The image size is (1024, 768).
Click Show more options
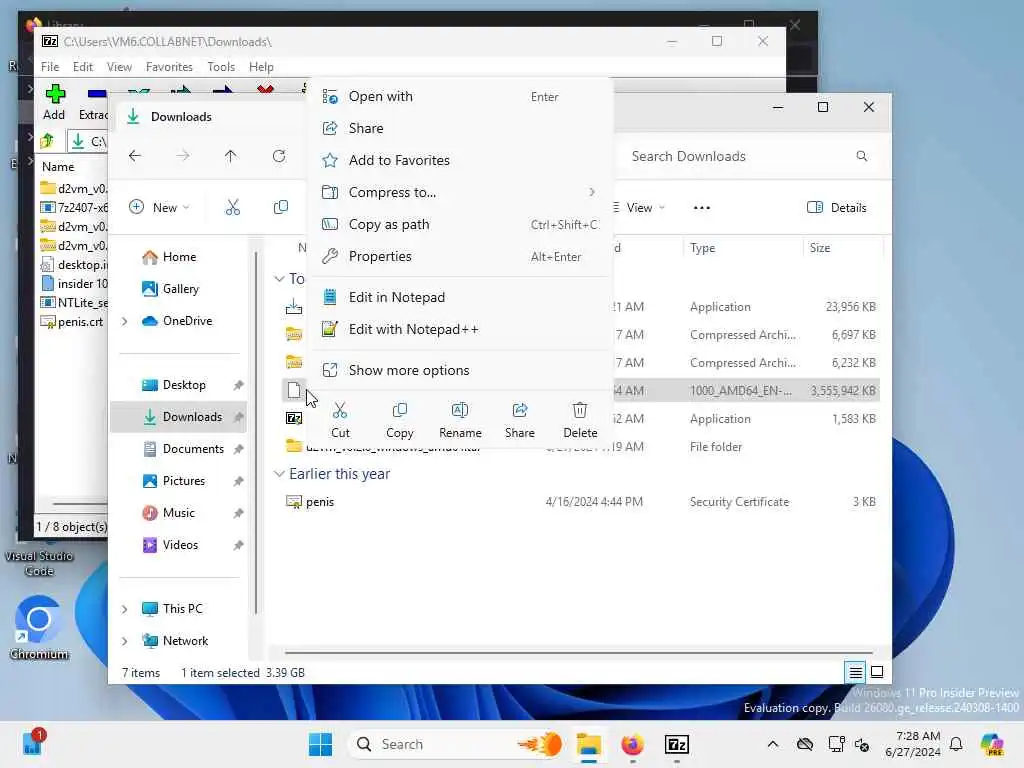tap(459, 370)
